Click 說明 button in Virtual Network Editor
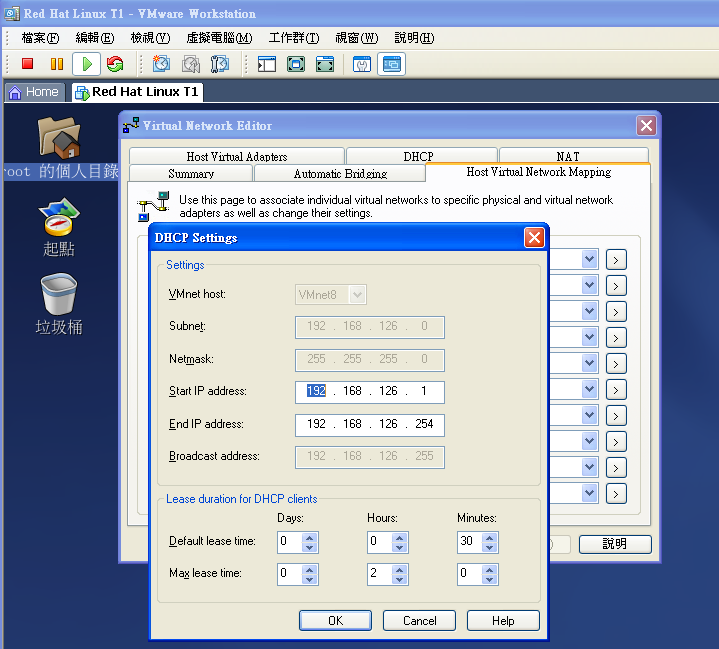Image resolution: width=719 pixels, height=649 pixels. coord(615,544)
